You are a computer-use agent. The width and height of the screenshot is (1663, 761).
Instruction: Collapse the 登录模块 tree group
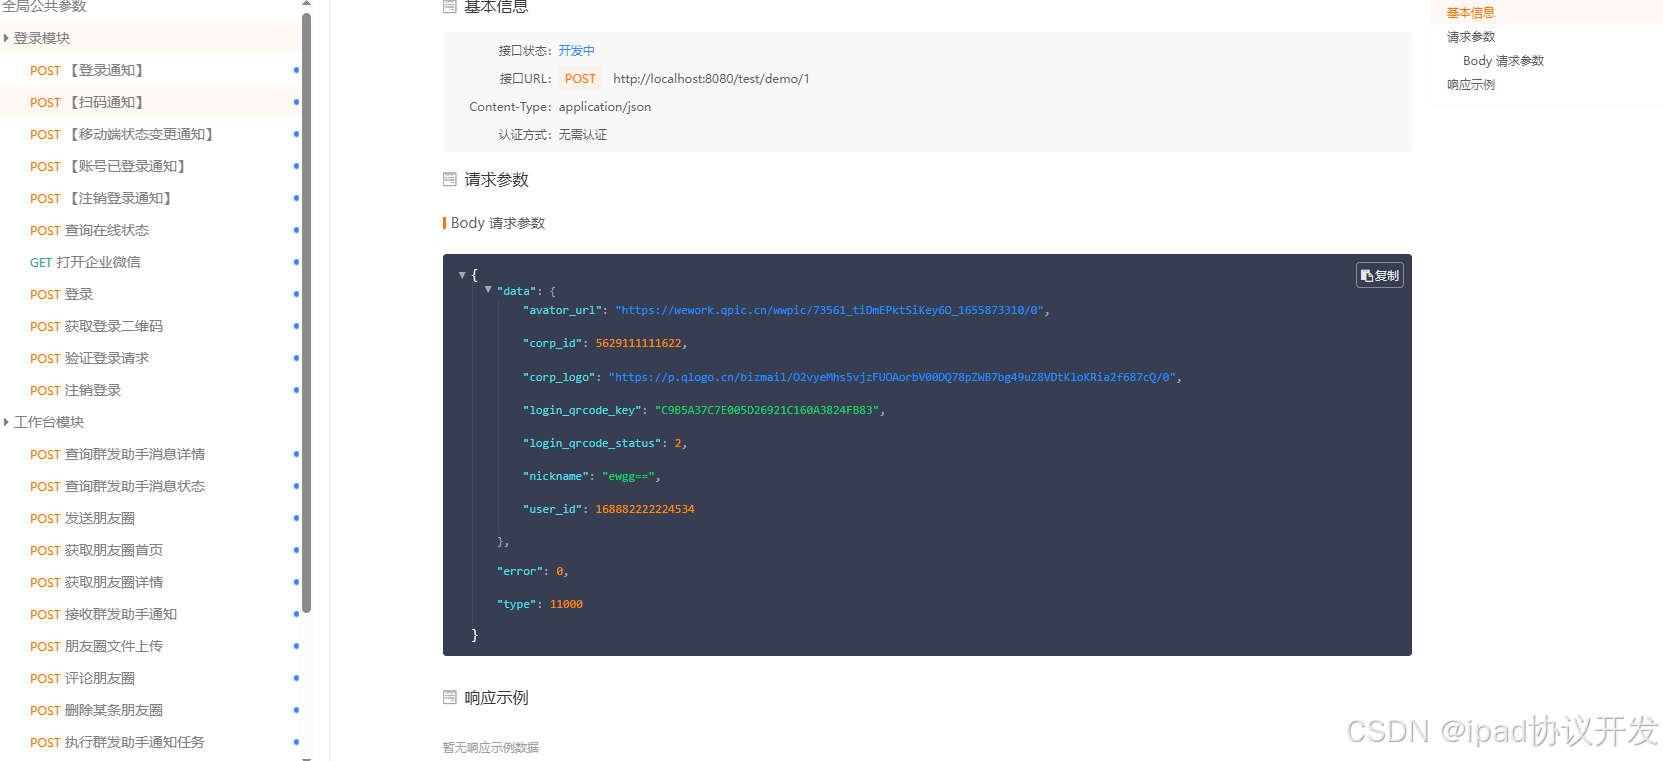[x=6, y=38]
